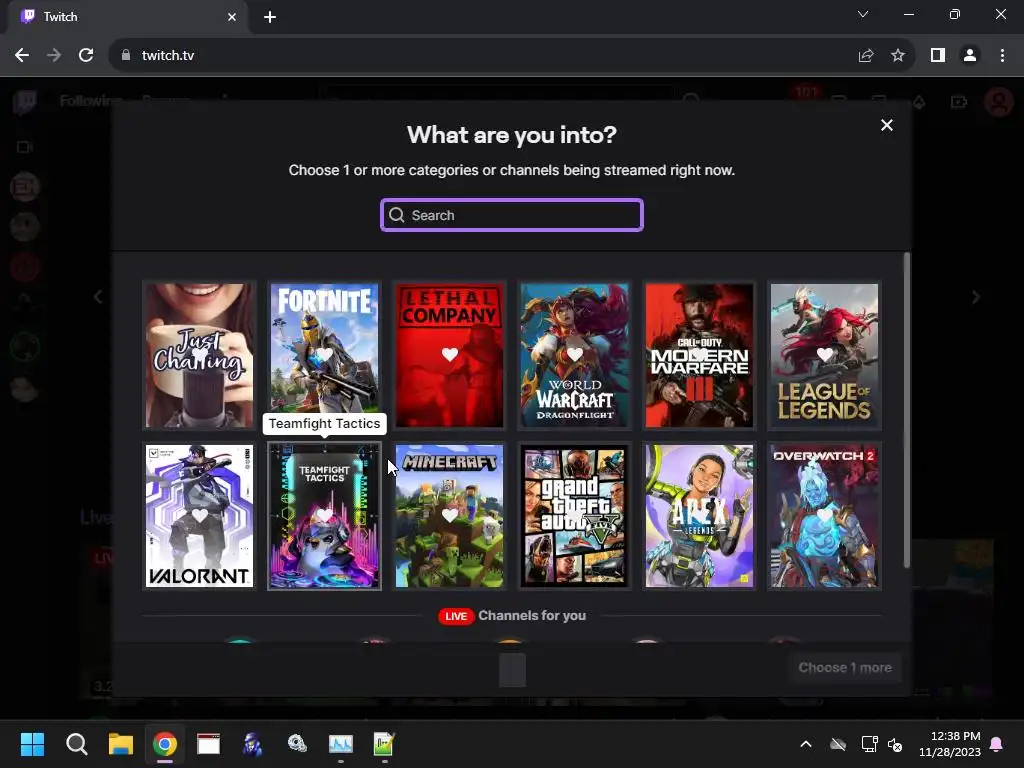Close the What are you into dialog

[886, 125]
